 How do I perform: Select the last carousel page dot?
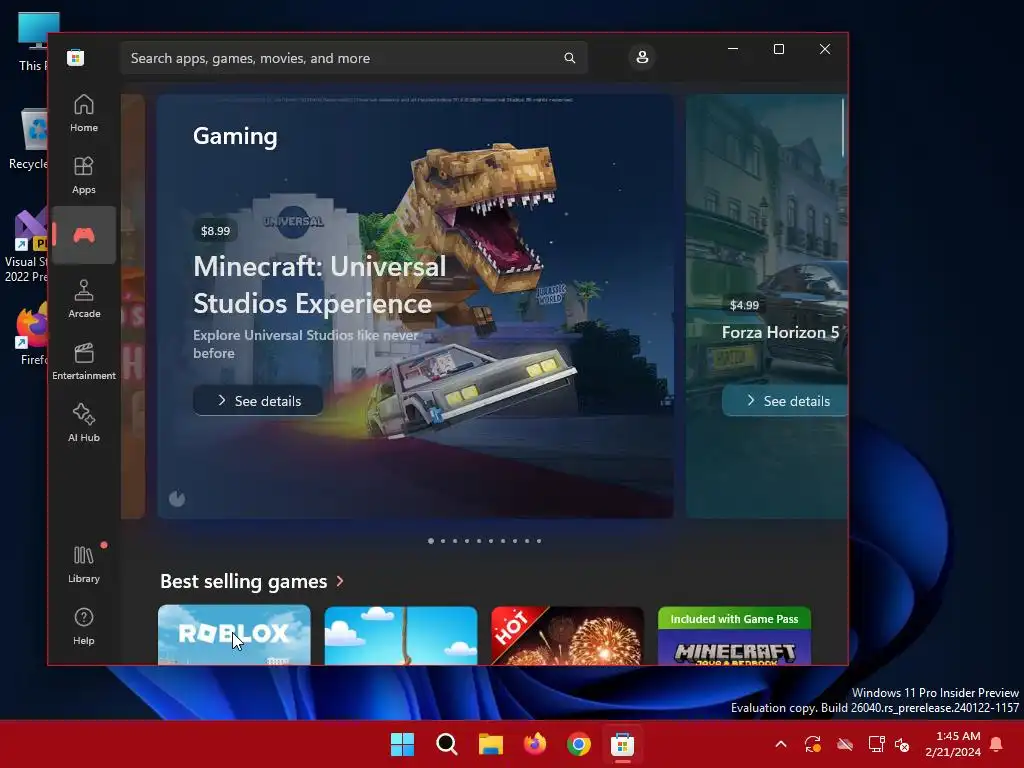click(x=539, y=541)
